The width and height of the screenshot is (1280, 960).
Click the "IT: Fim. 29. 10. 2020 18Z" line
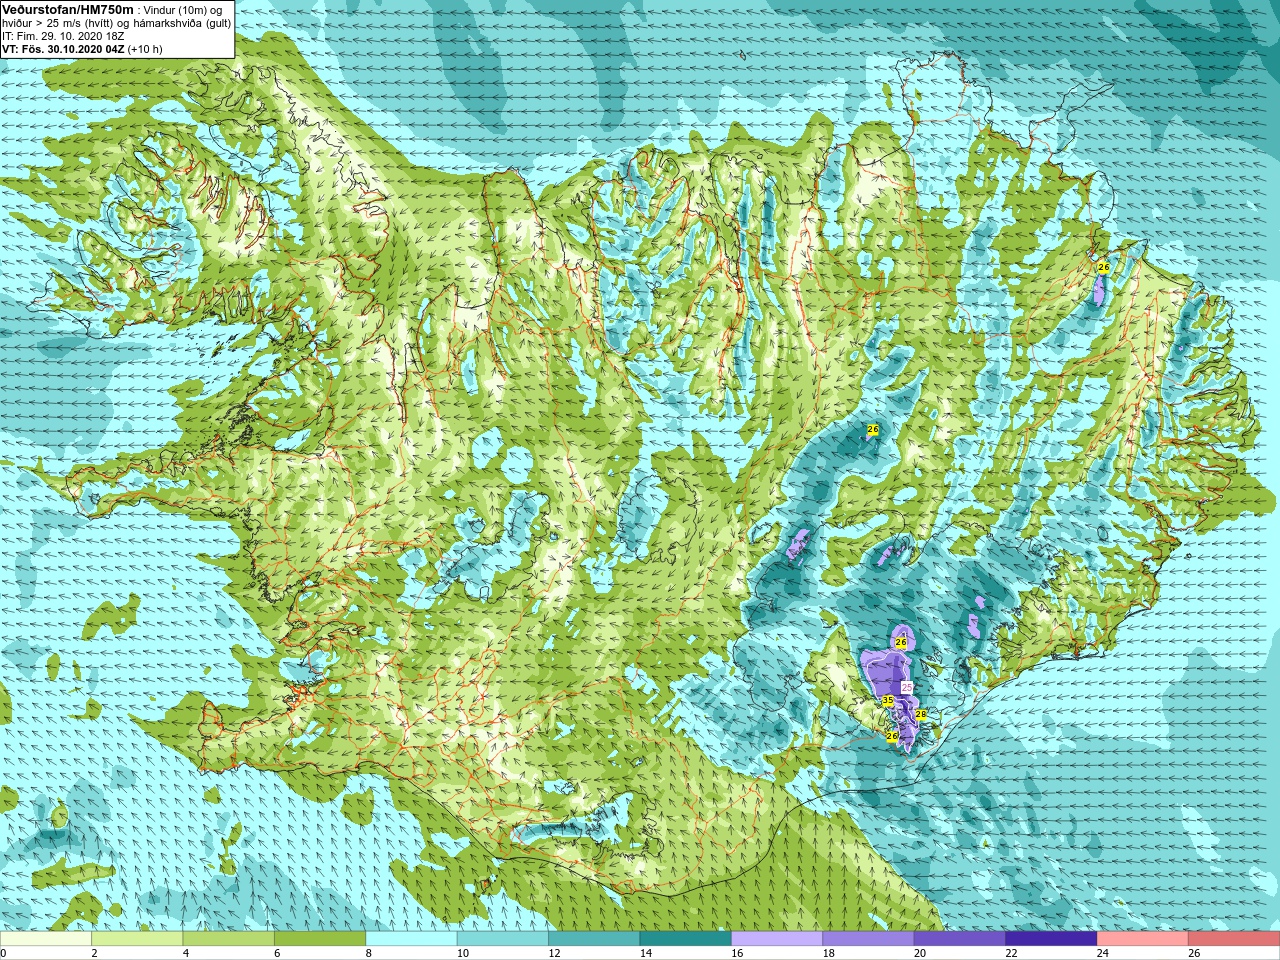click(x=63, y=36)
